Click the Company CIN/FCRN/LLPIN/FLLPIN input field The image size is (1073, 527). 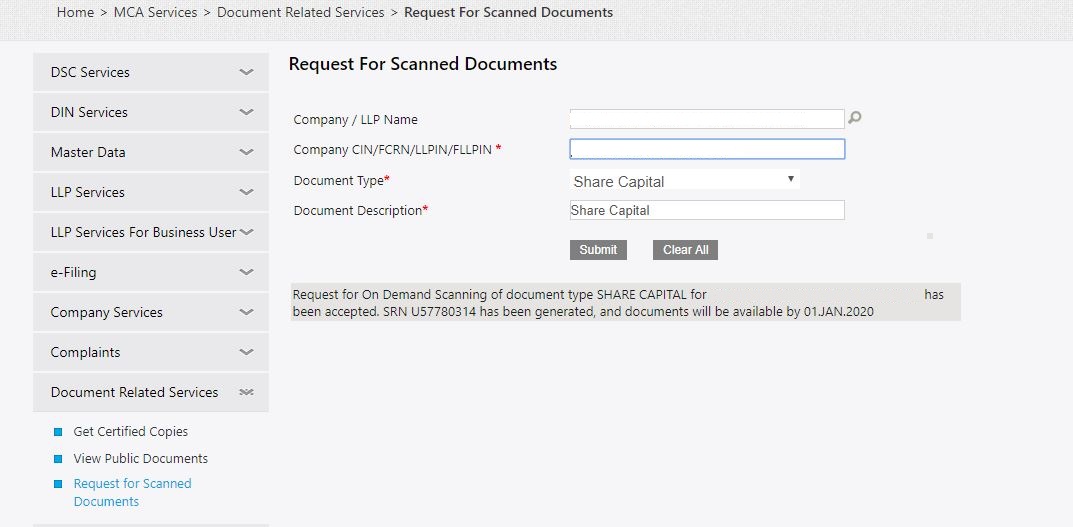point(706,149)
